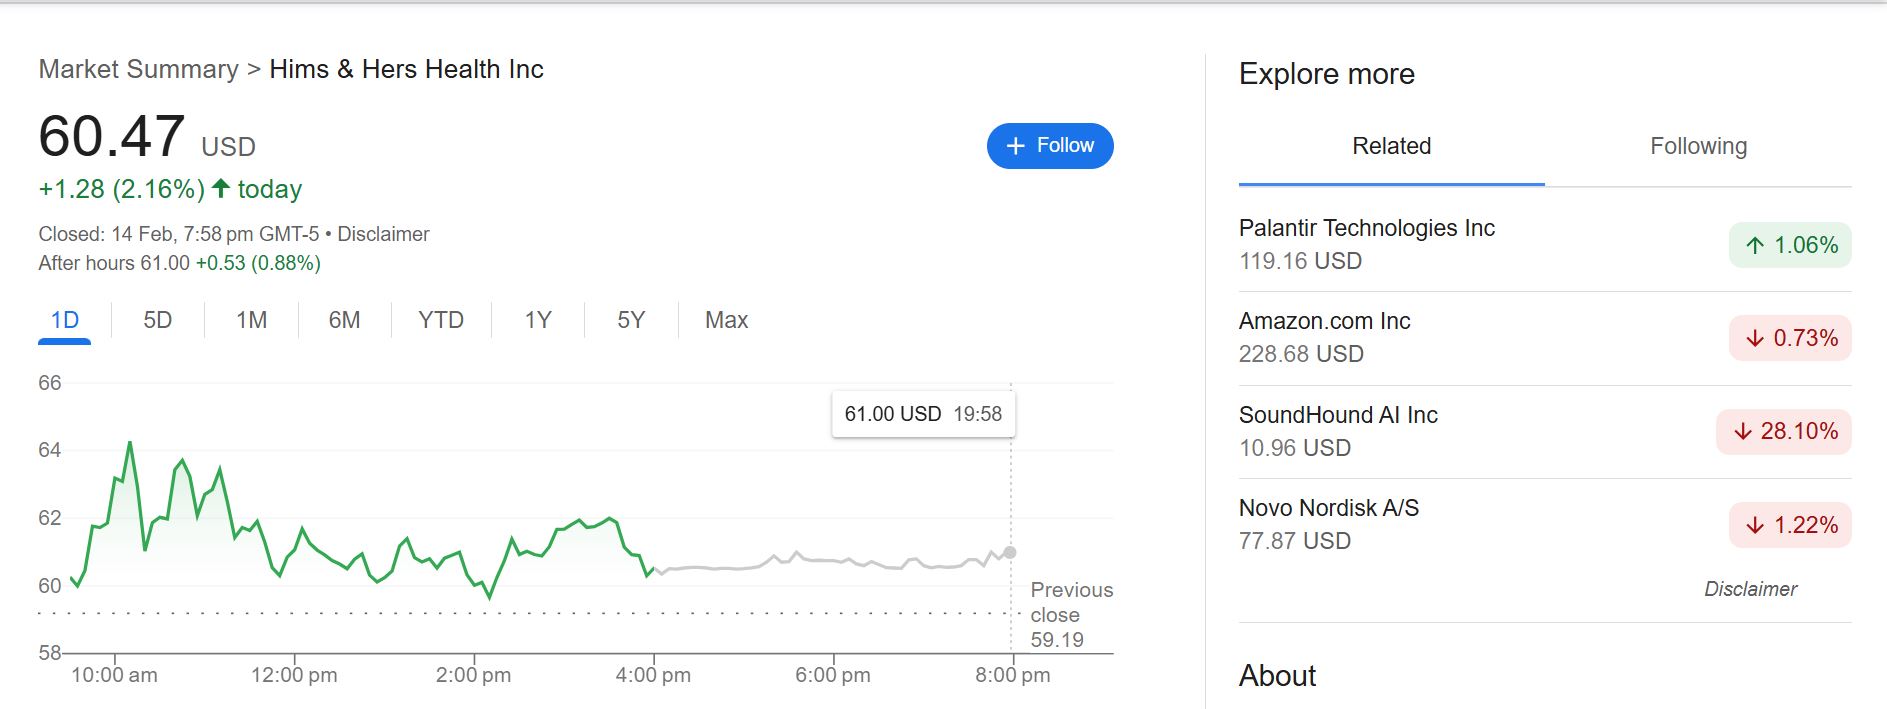Click Novo Nordisk's red 1.22% down badge
1887x709 pixels.
coord(1789,525)
